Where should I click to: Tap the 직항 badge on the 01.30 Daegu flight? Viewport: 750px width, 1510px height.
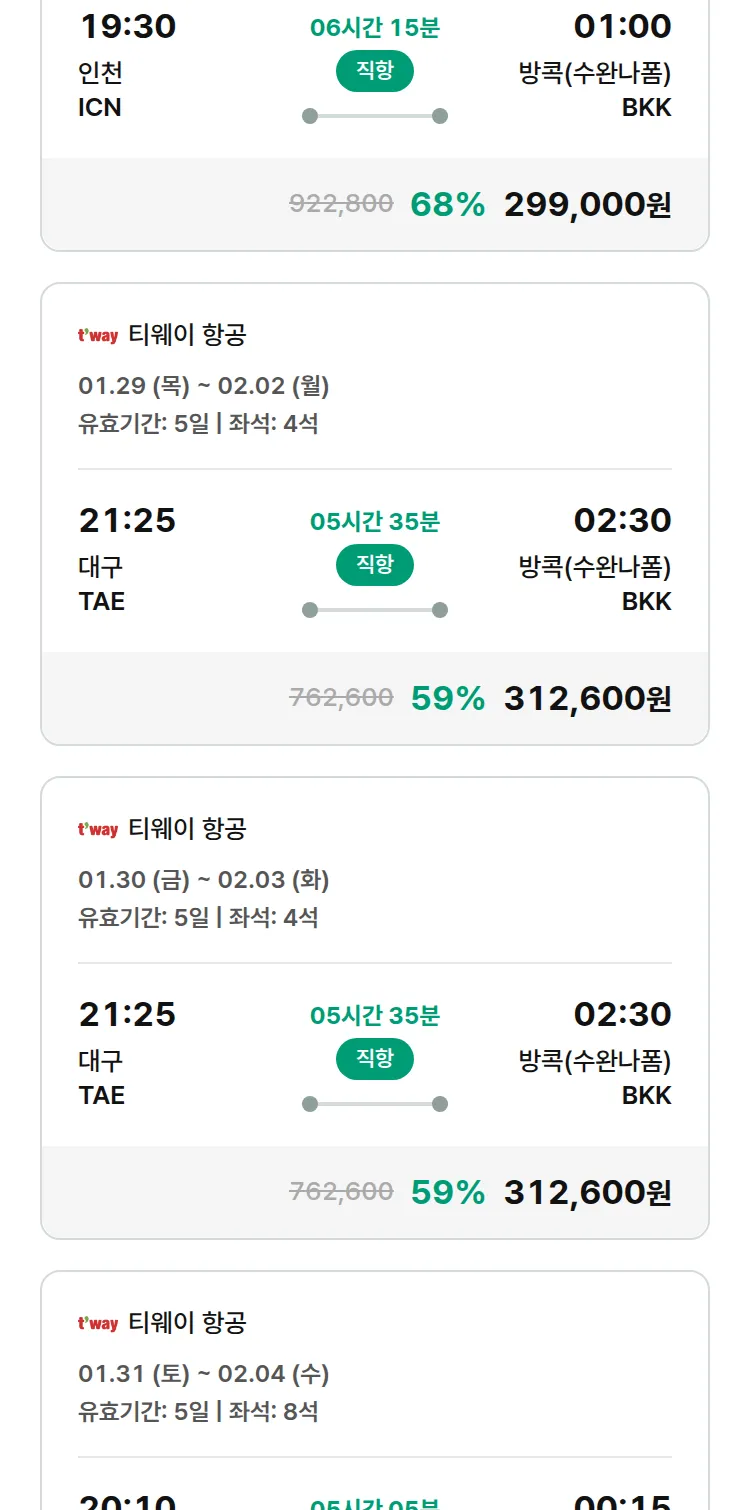click(x=375, y=1059)
